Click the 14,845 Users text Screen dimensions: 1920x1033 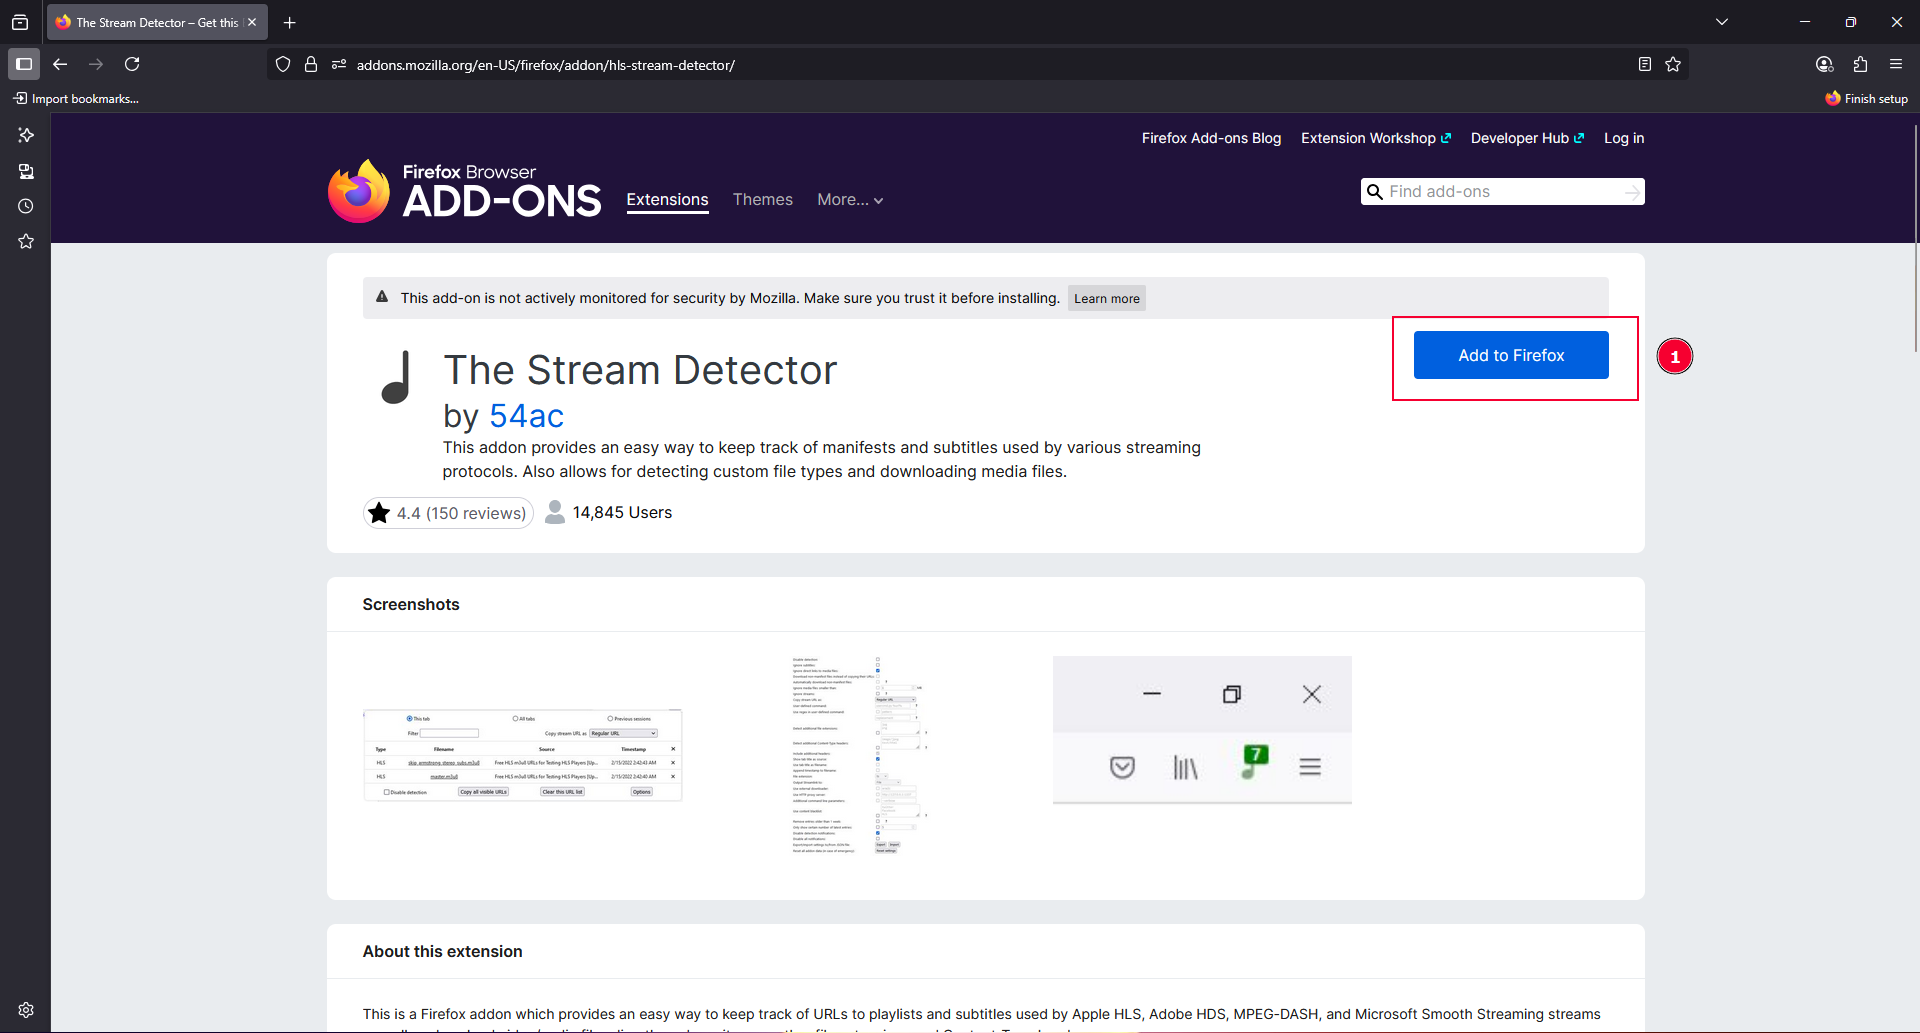click(622, 513)
